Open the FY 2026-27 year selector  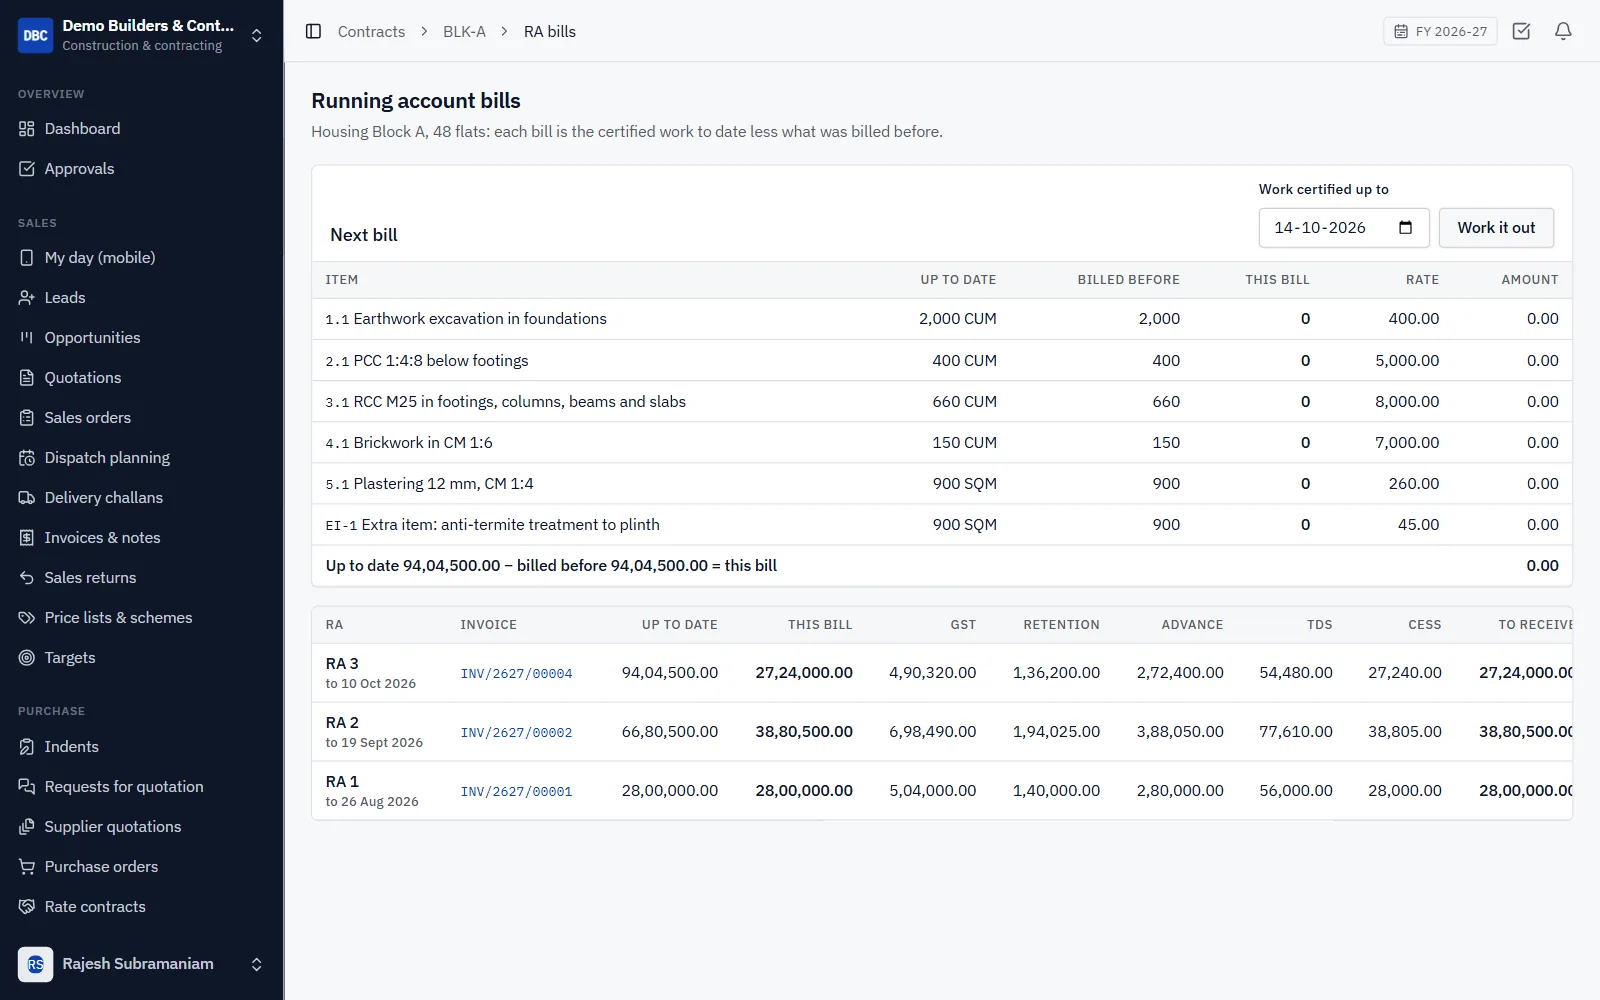pyautogui.click(x=1440, y=31)
